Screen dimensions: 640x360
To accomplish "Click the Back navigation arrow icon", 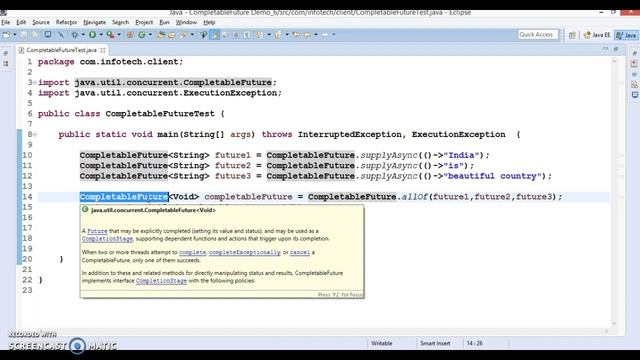I will [x=307, y=35].
